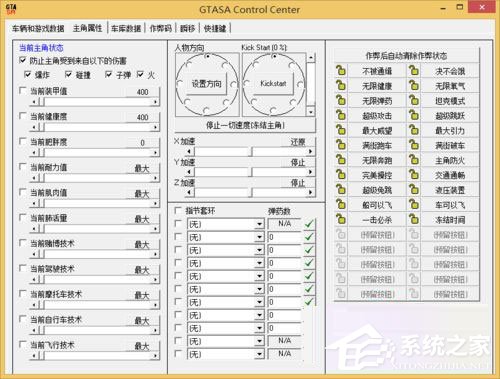Switch to the 作弊码 tab
This screenshot has height=379, width=500.
coord(160,28)
